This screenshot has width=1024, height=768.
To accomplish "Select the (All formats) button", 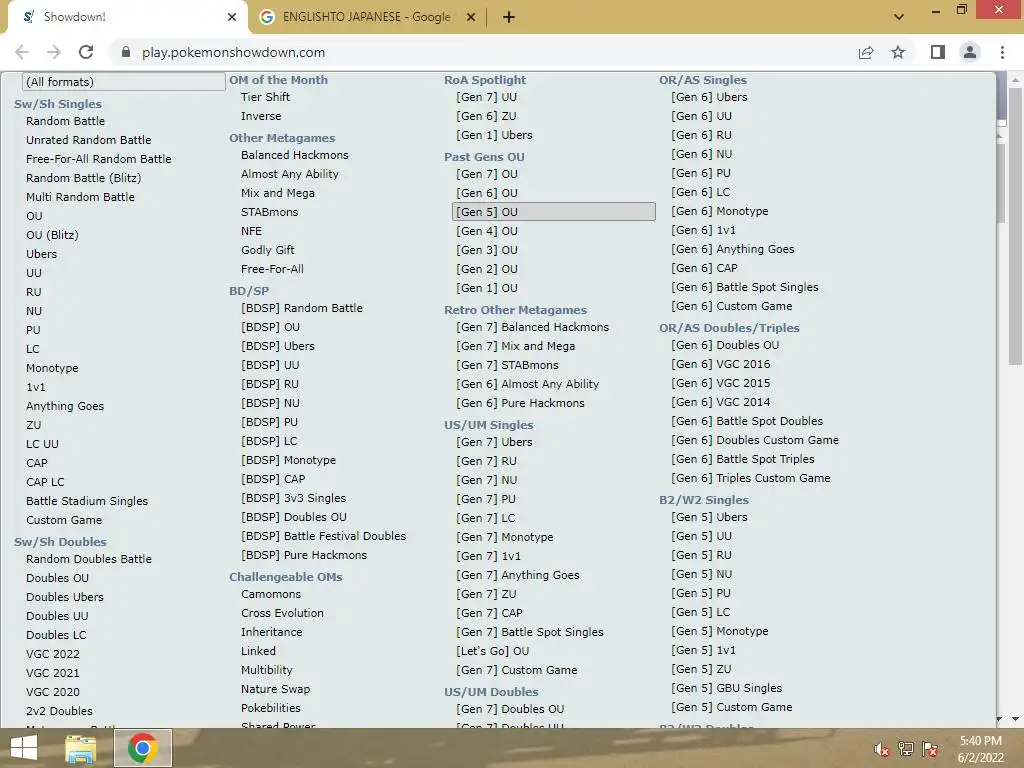I will (123, 82).
